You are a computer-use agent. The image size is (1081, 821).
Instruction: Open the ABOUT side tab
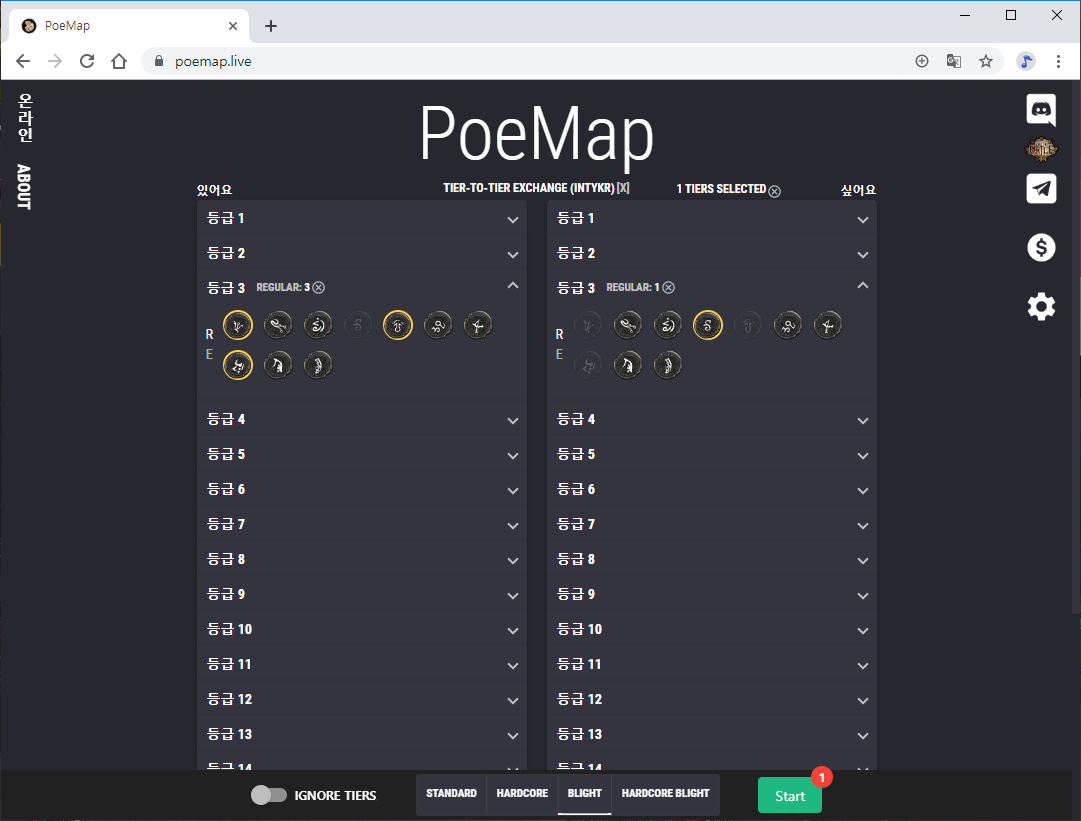(24, 187)
